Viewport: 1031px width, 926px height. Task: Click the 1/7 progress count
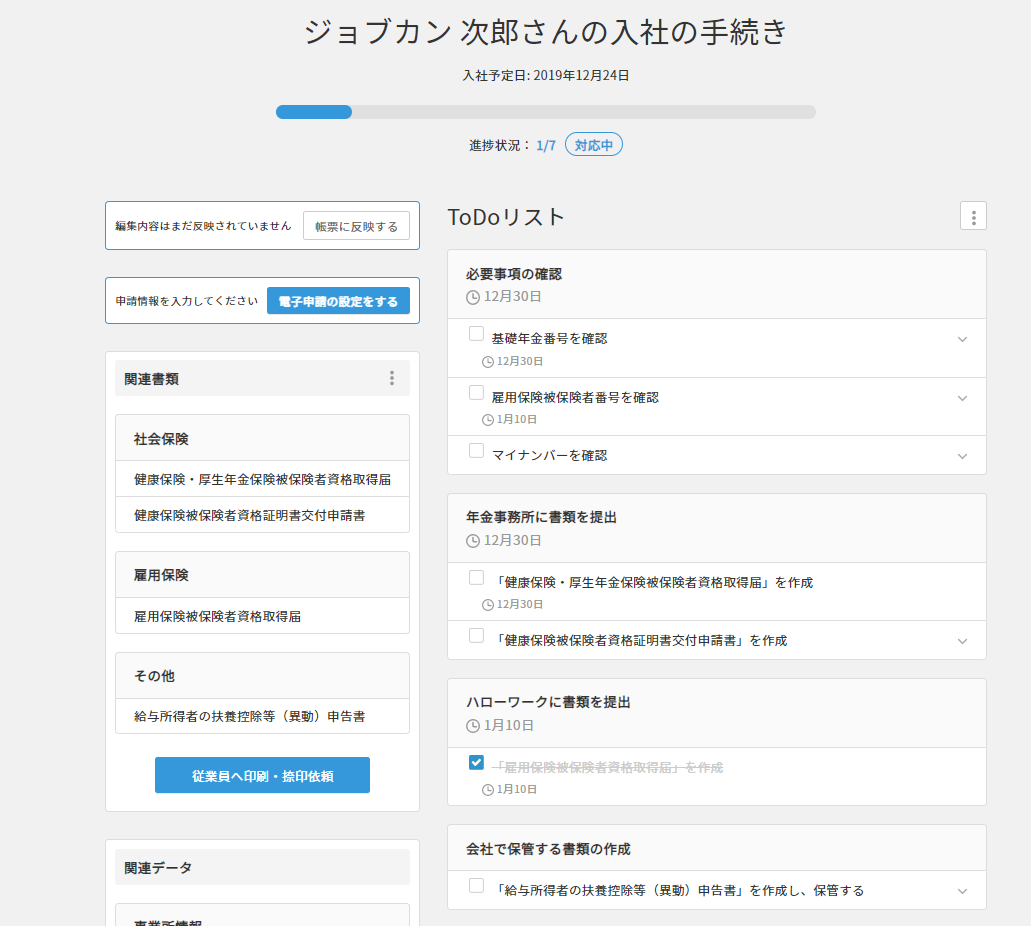pos(546,145)
